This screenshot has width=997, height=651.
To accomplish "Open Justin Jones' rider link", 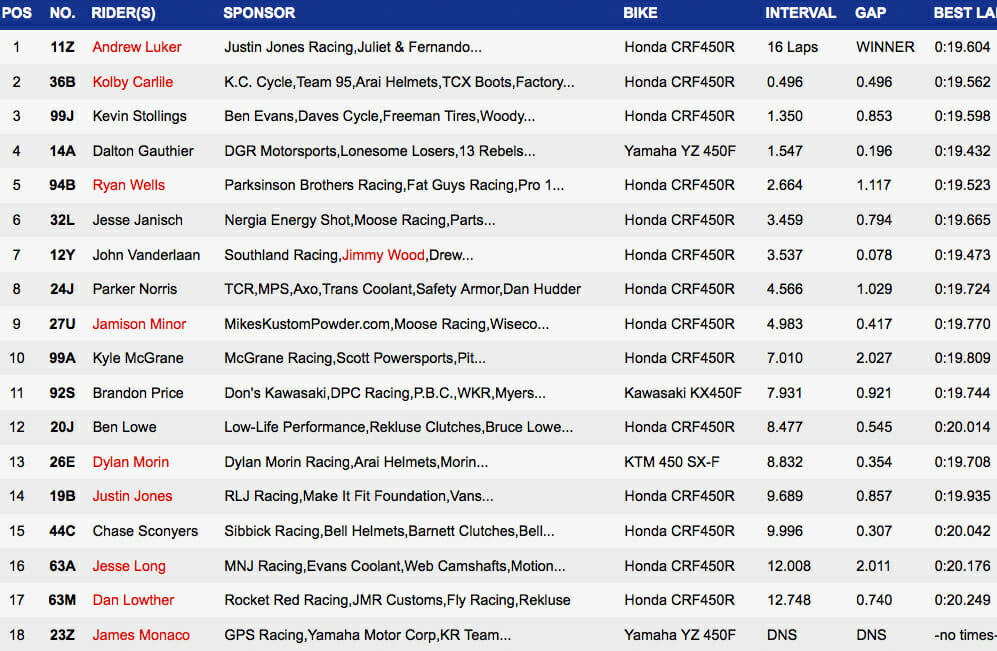I will pos(131,496).
